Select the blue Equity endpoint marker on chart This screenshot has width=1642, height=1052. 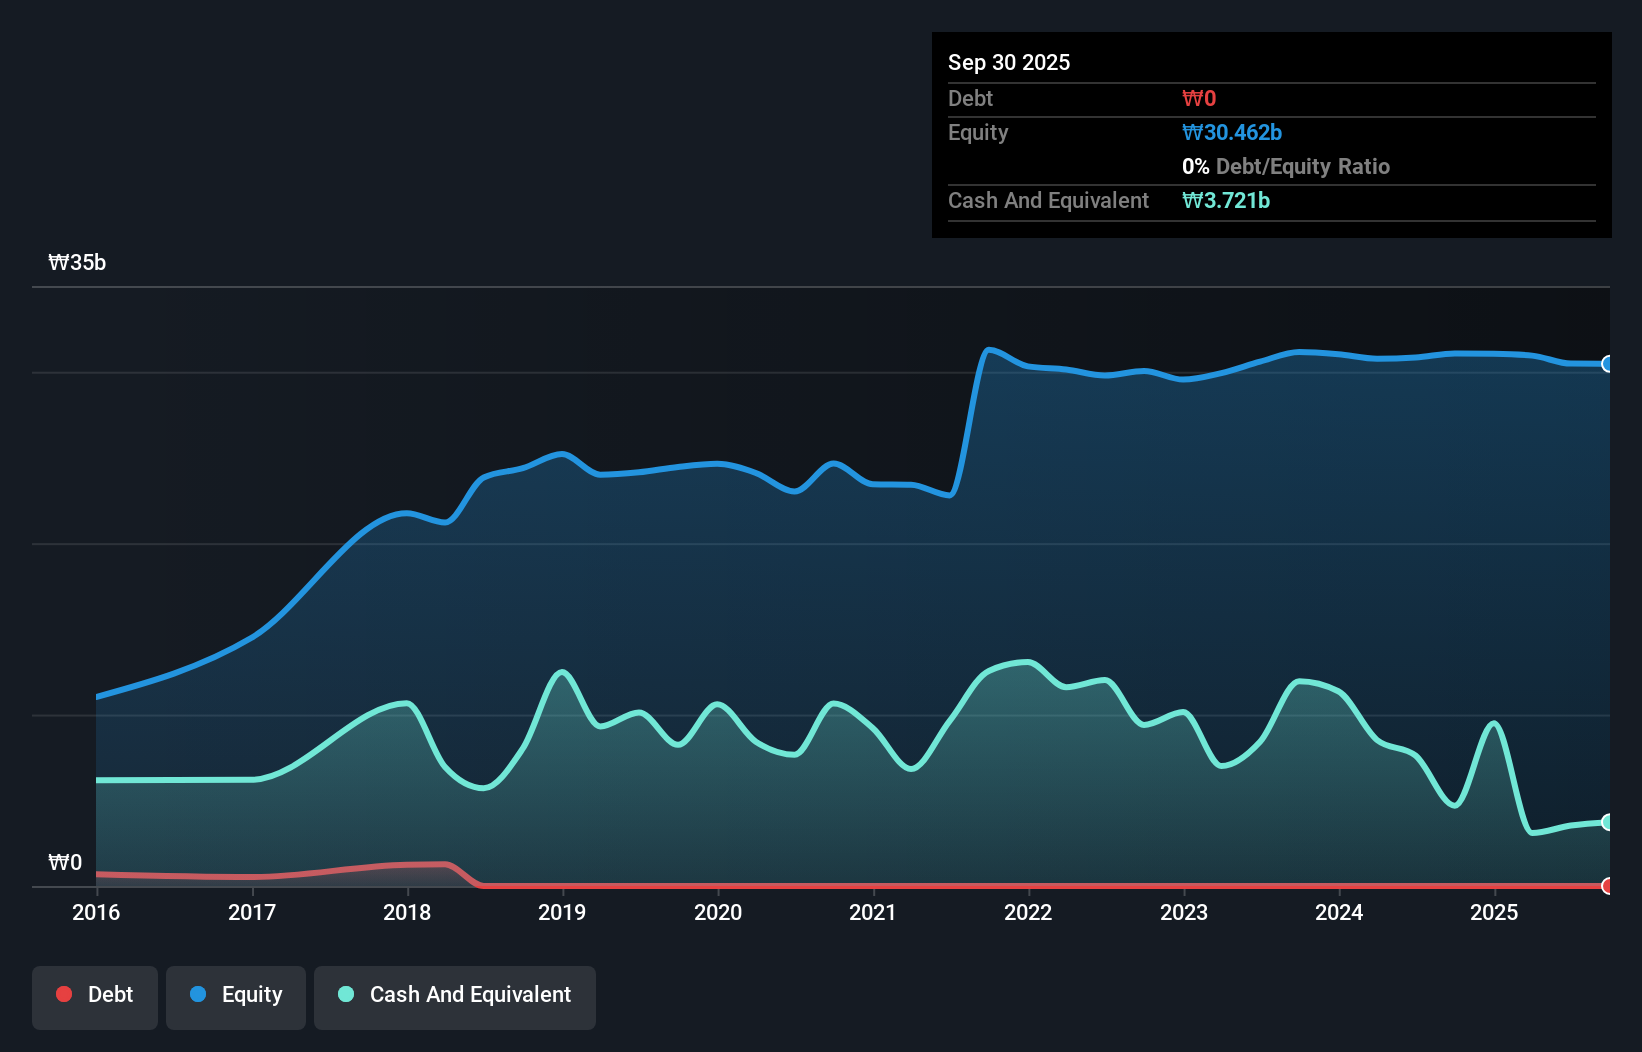pos(1607,364)
